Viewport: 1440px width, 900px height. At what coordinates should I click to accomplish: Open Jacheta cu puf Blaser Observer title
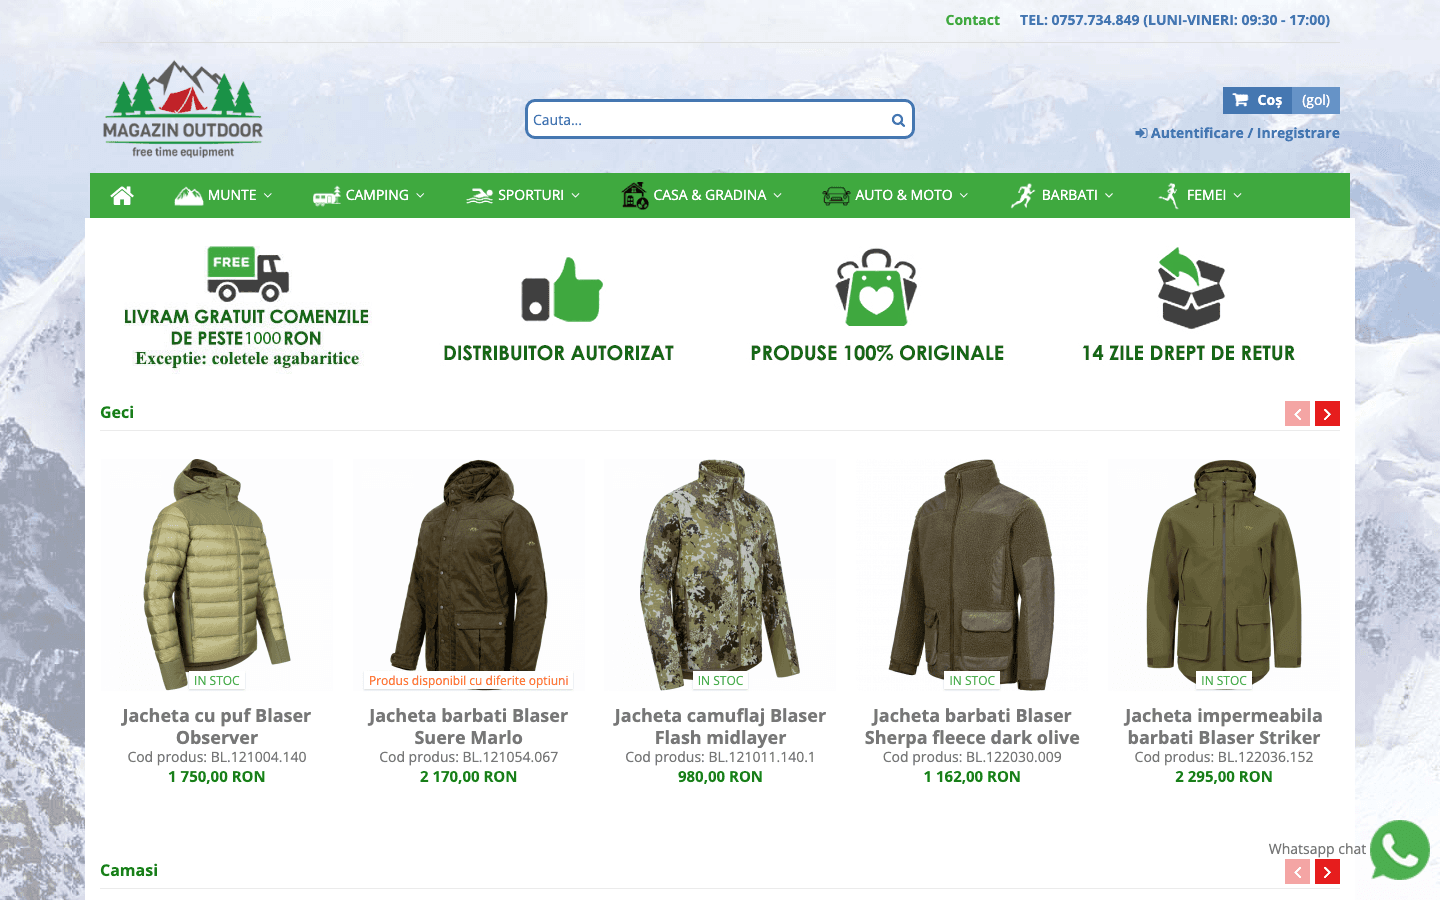[x=217, y=727]
